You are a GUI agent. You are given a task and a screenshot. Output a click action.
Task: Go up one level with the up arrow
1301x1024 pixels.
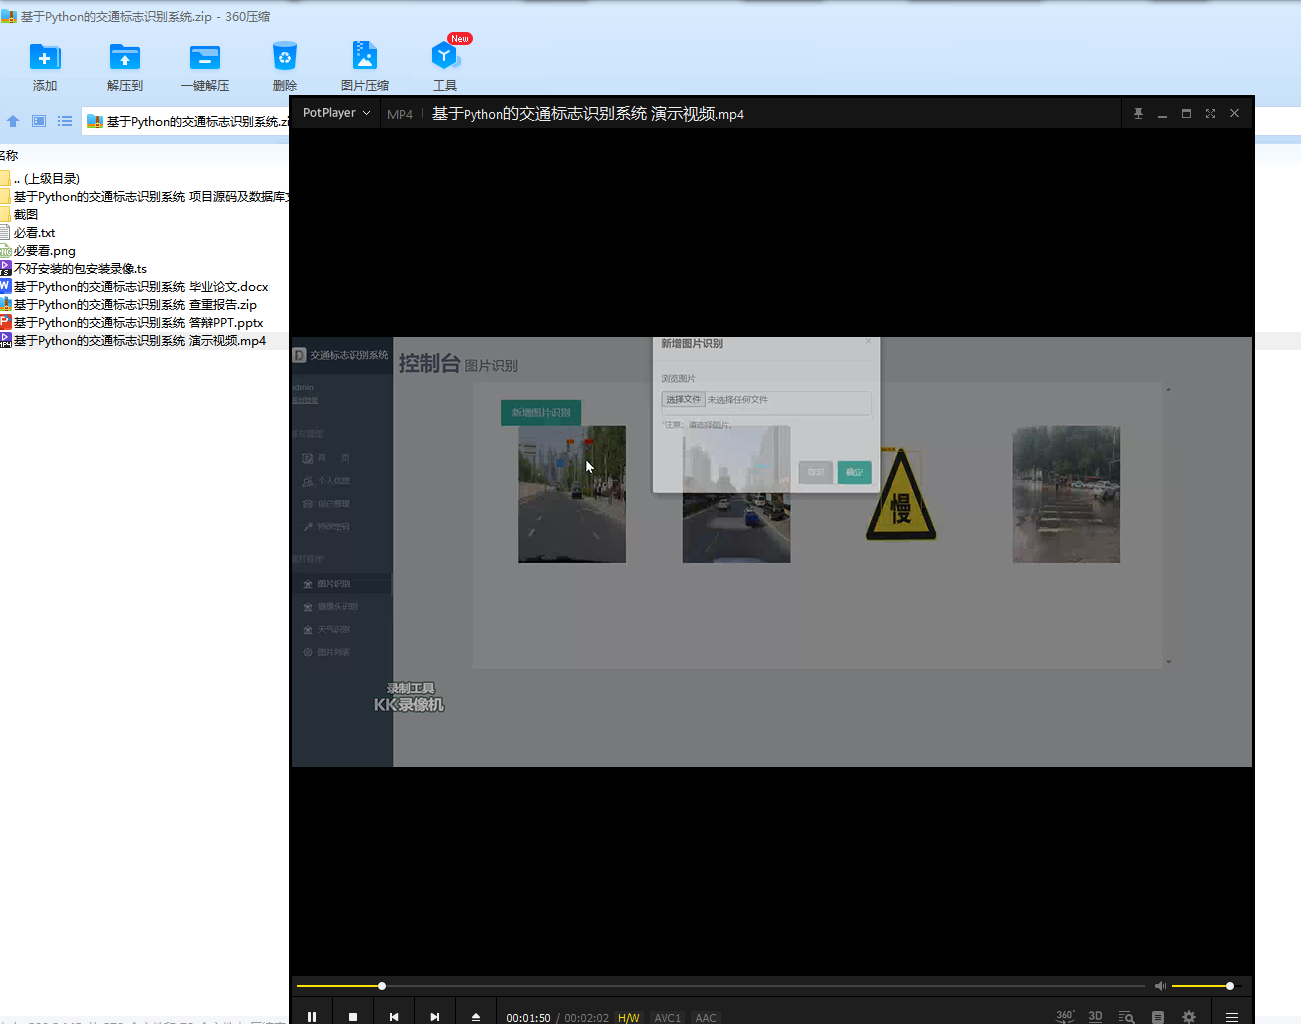[x=13, y=121]
